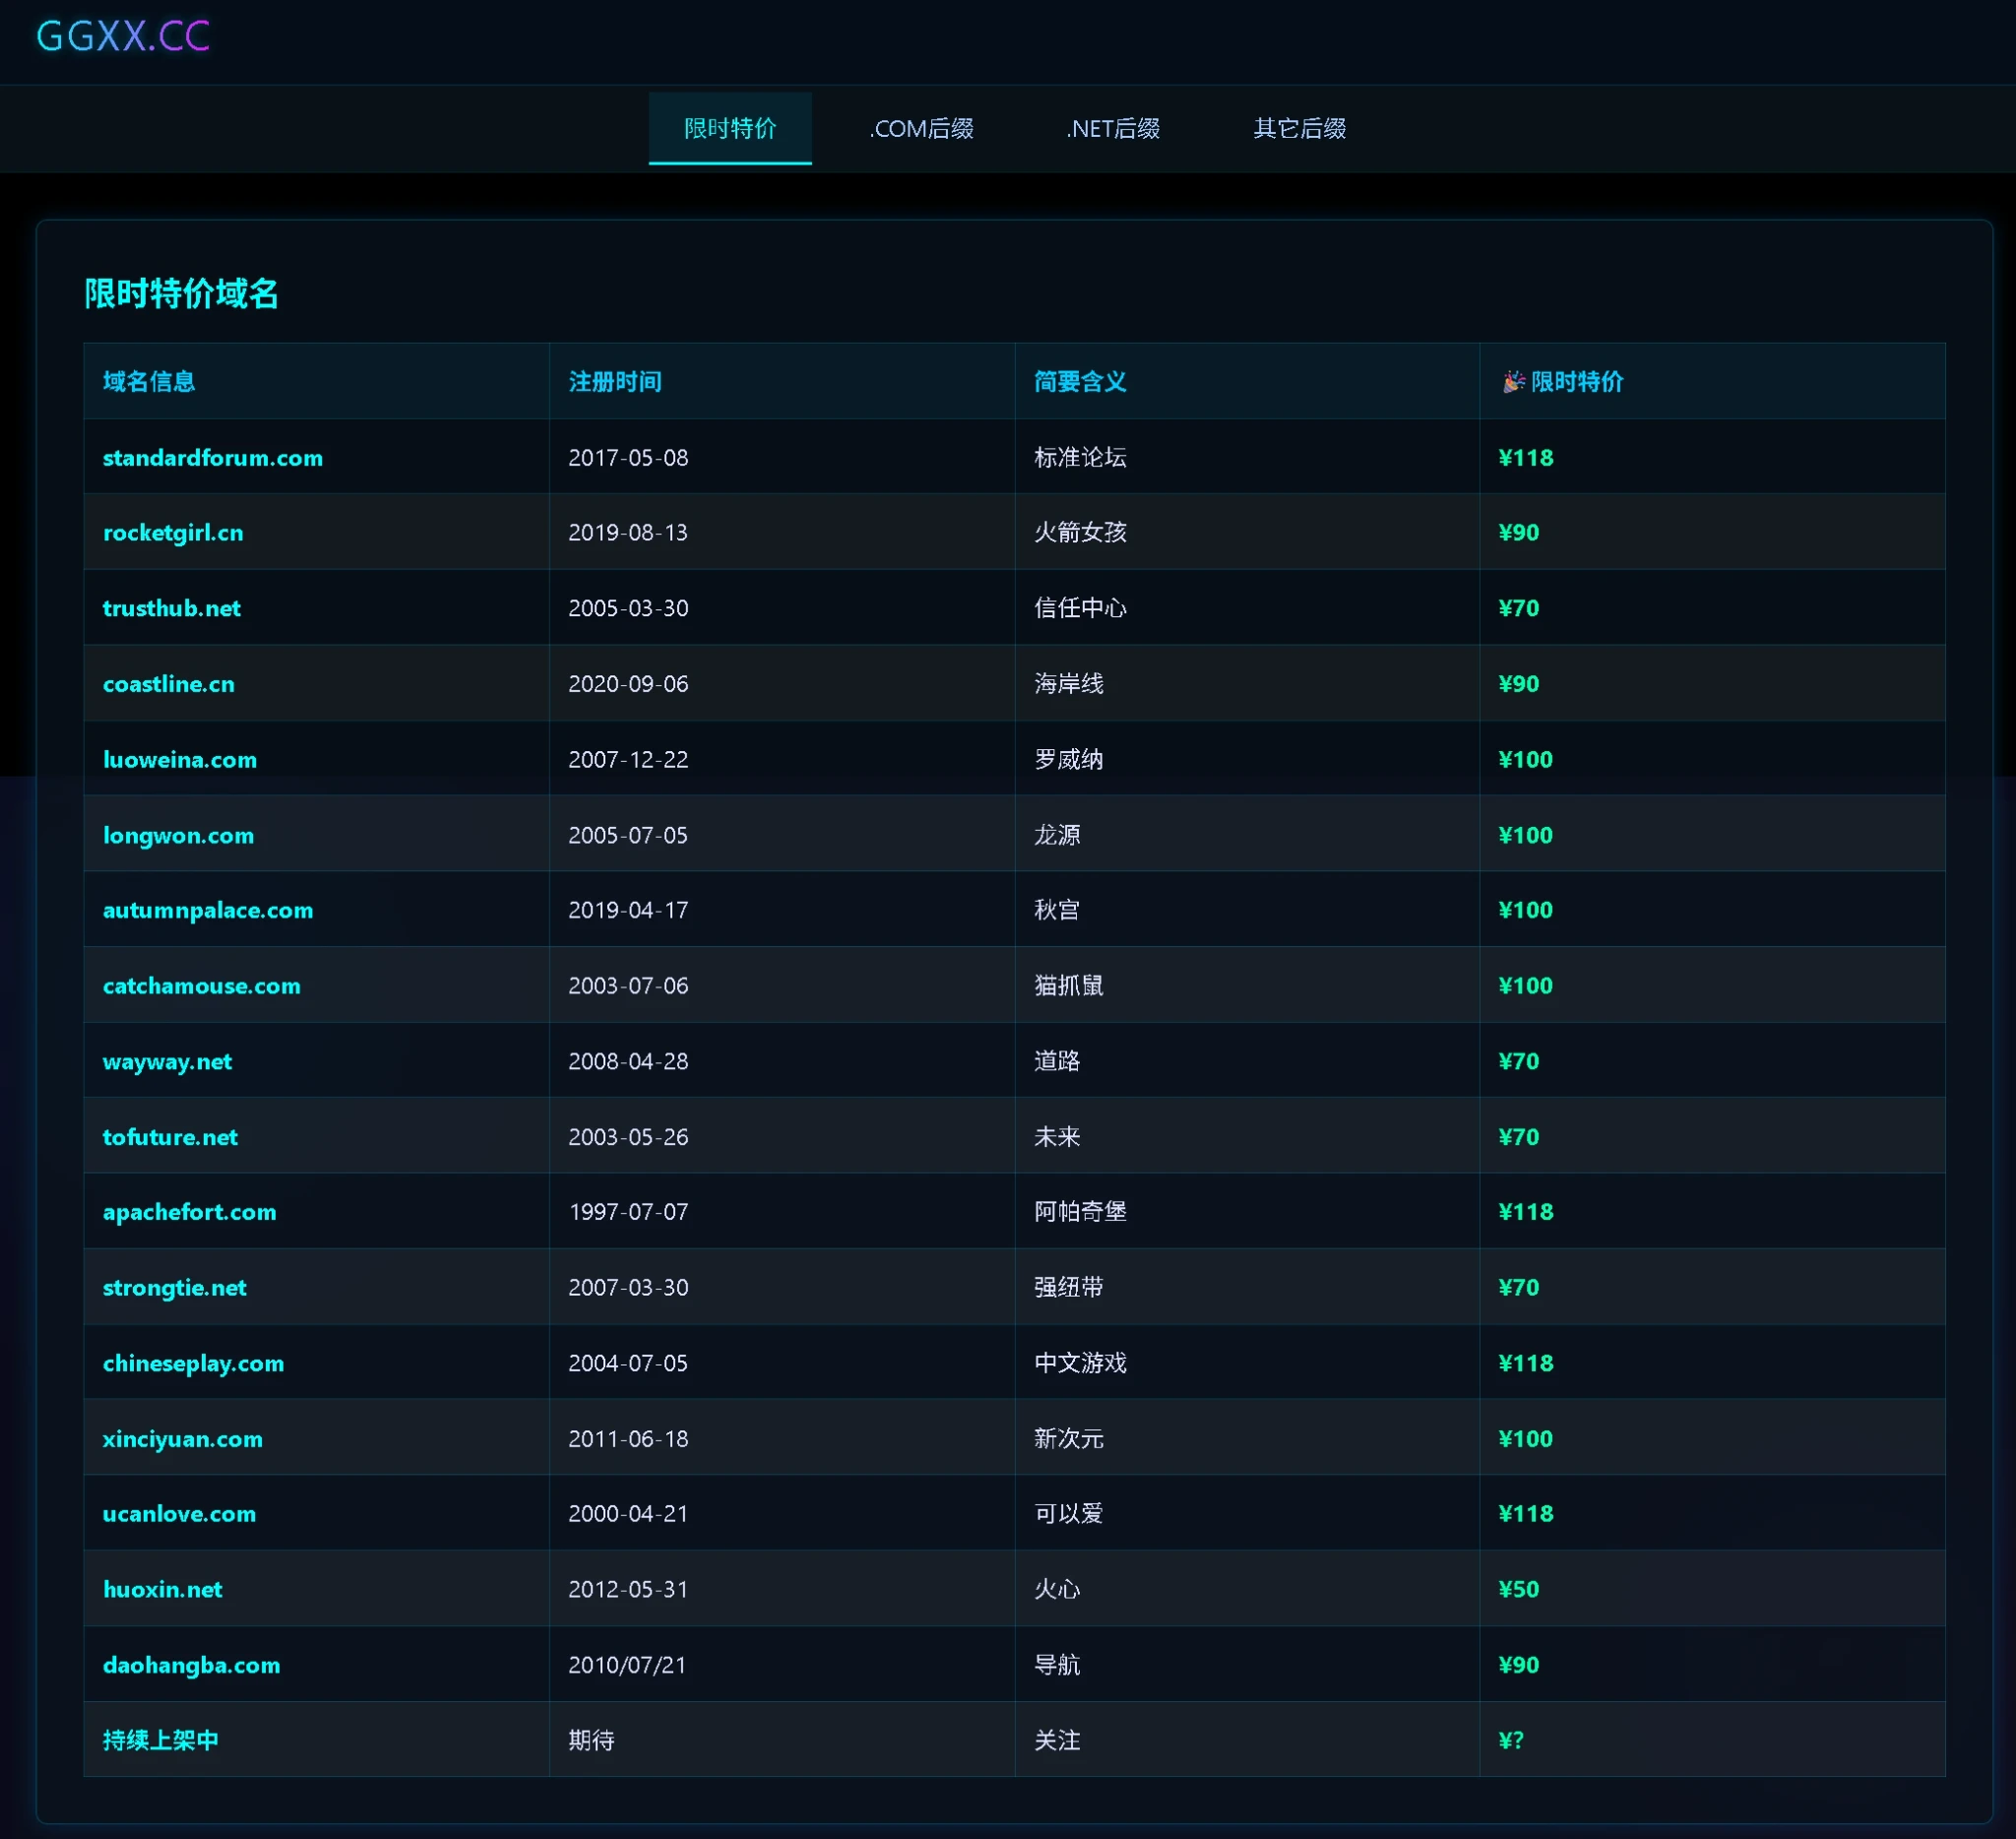Click luoweina.com in the table

point(179,759)
